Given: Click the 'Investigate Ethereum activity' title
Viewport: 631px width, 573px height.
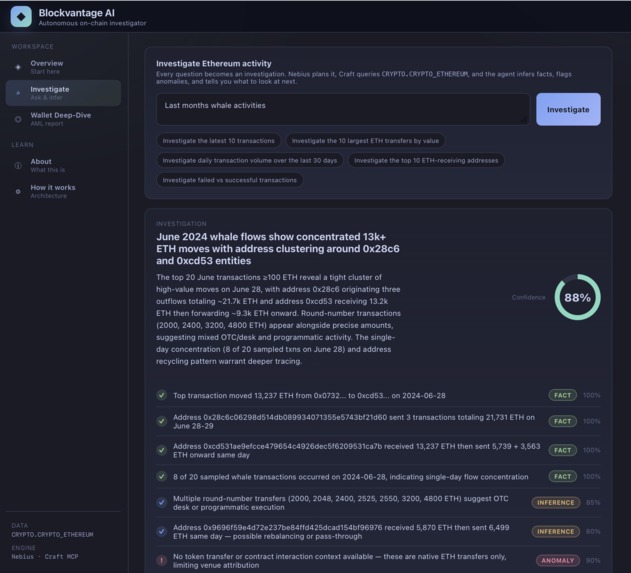Looking at the screenshot, I should tap(214, 64).
